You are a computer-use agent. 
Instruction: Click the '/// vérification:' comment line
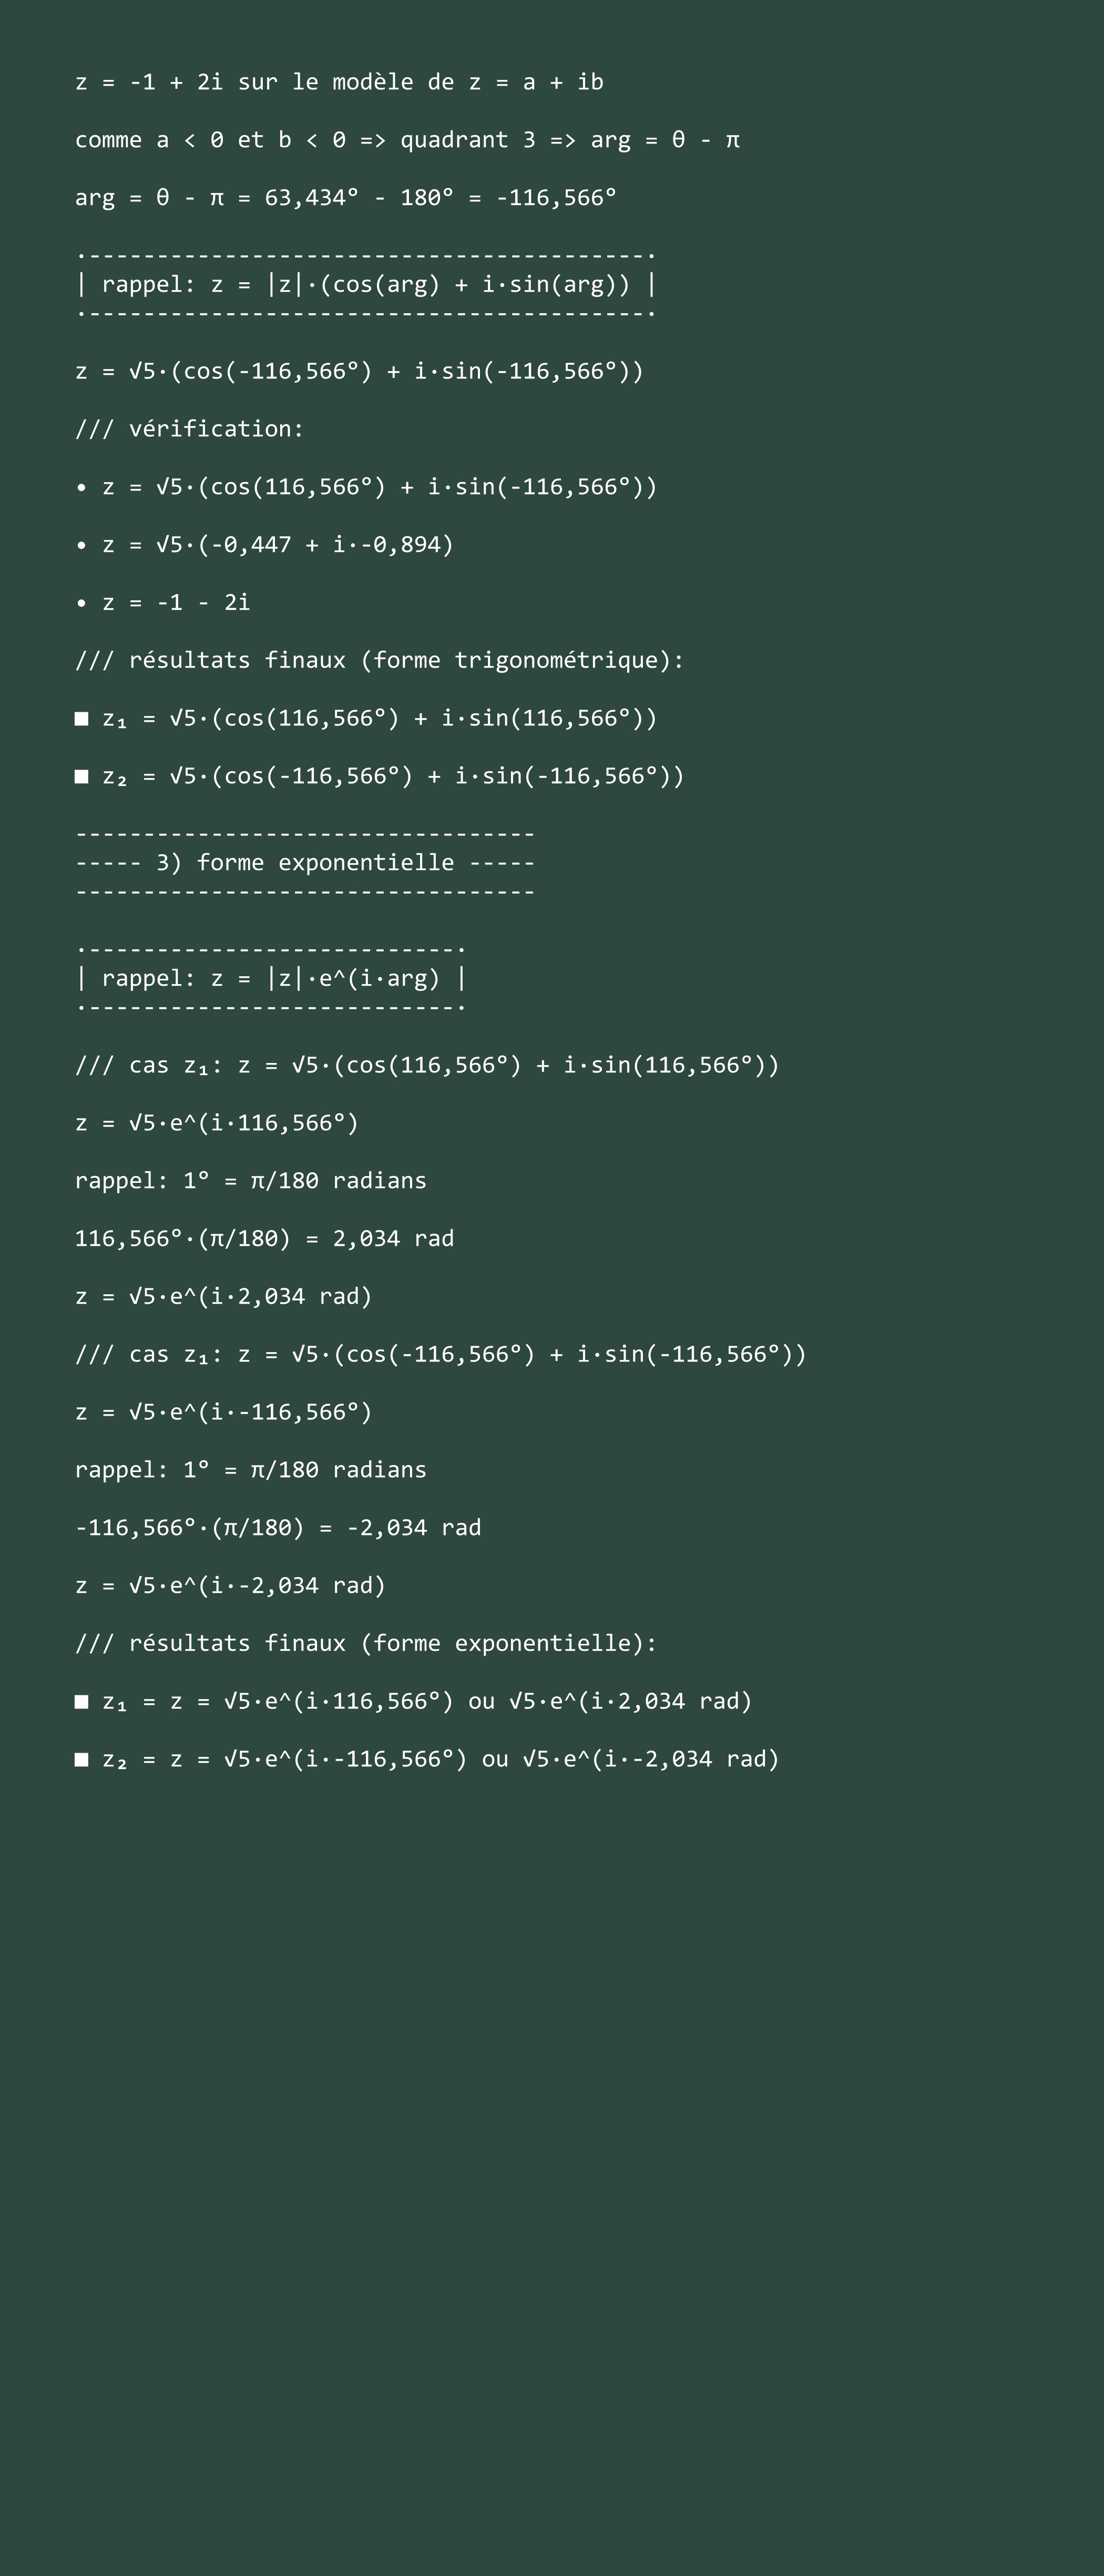click(189, 429)
